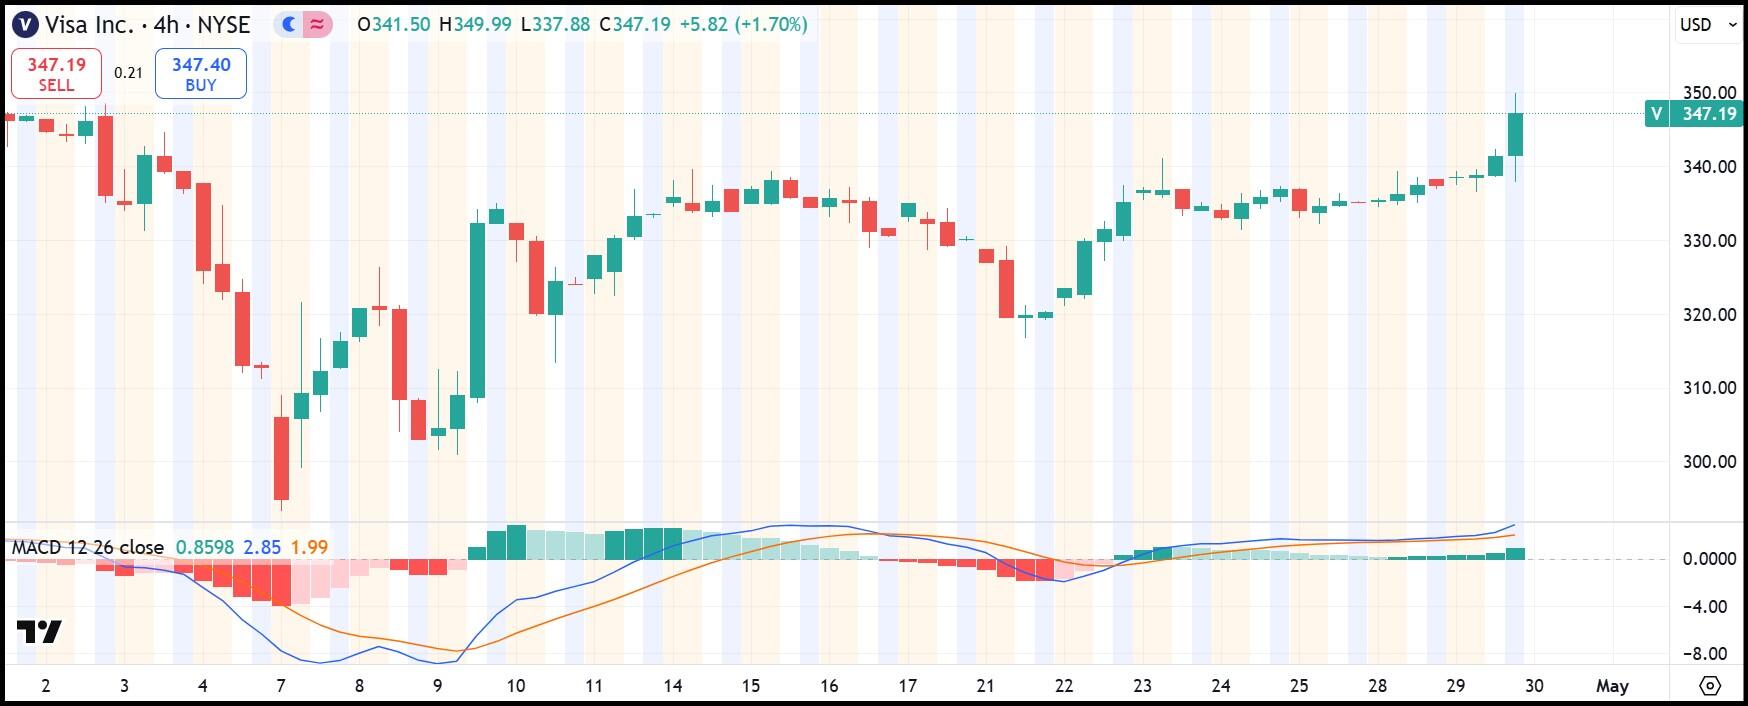Viewport: 1748px width, 706px height.
Task: Click the MACD line value 2.85
Action: coord(262,547)
